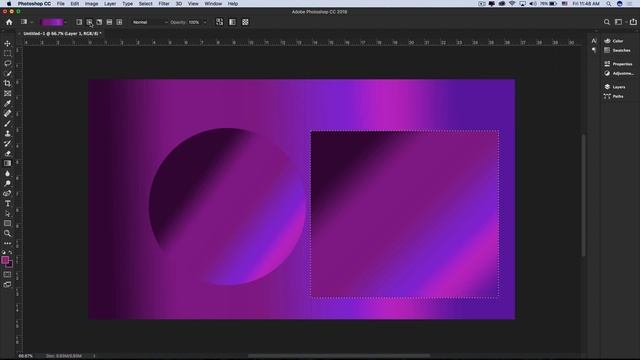This screenshot has width=640, height=360.
Task: Open the Filter menu
Action: 164,4
